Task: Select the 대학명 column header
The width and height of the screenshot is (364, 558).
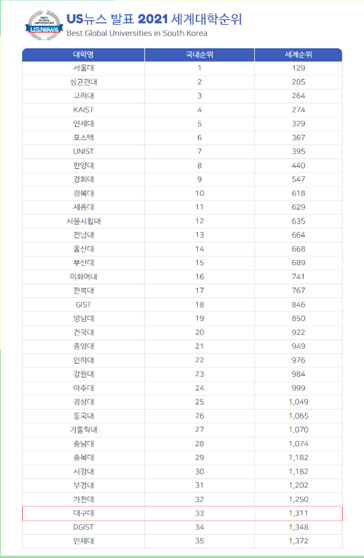Action: 83,55
